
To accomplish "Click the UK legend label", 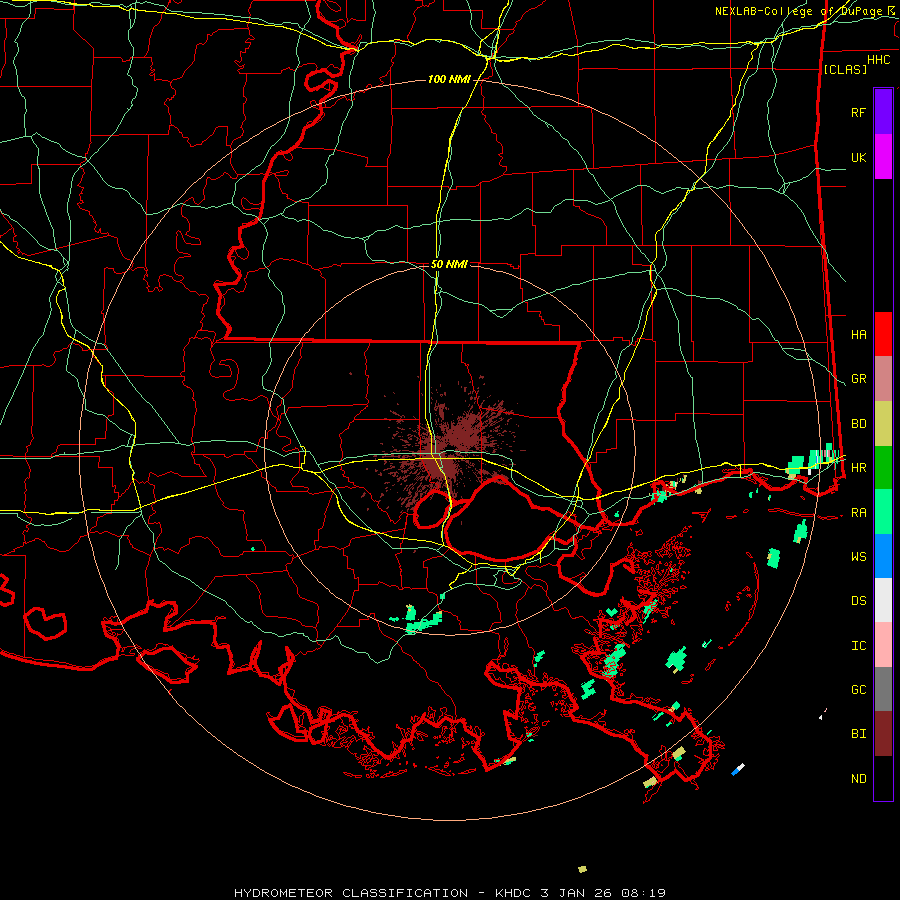I will pyautogui.click(x=858, y=157).
